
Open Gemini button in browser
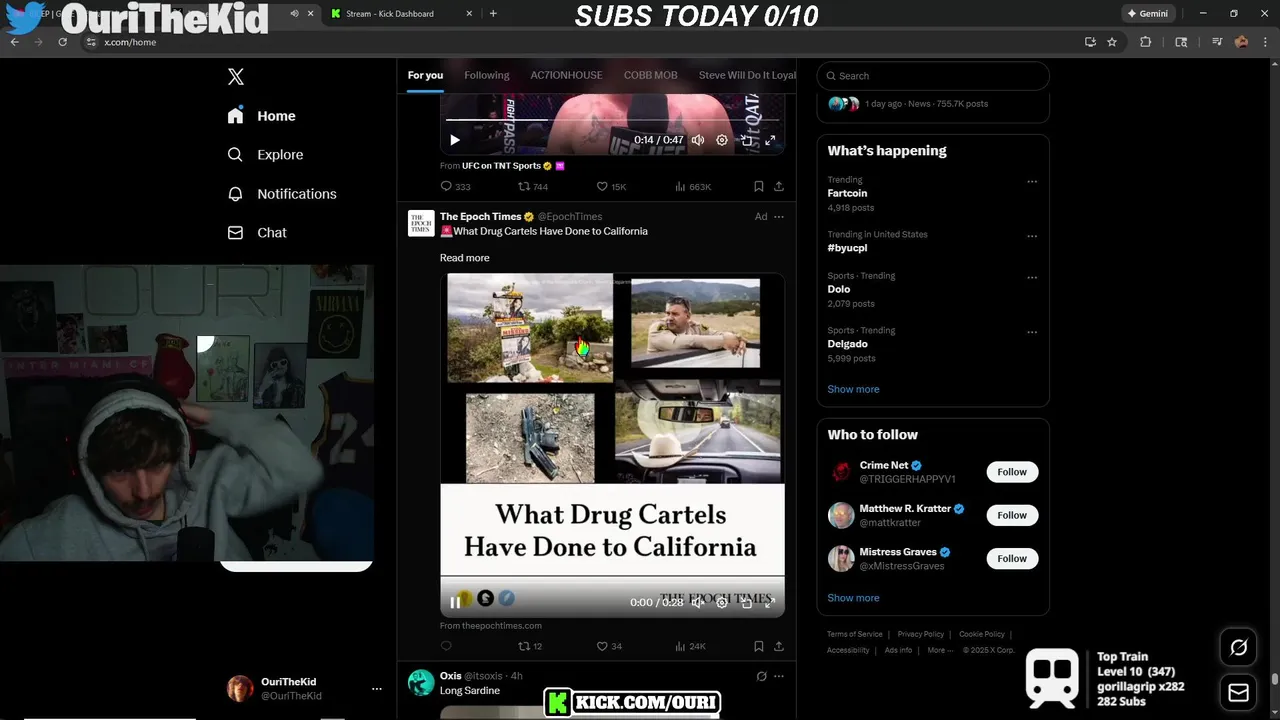pos(1147,14)
